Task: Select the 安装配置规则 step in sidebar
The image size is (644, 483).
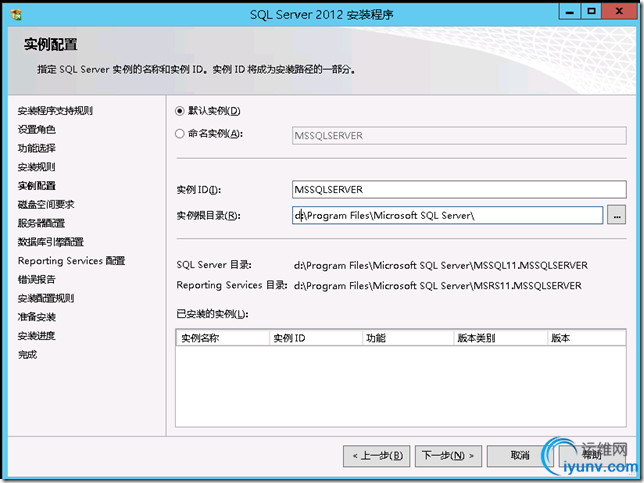Action: point(46,299)
